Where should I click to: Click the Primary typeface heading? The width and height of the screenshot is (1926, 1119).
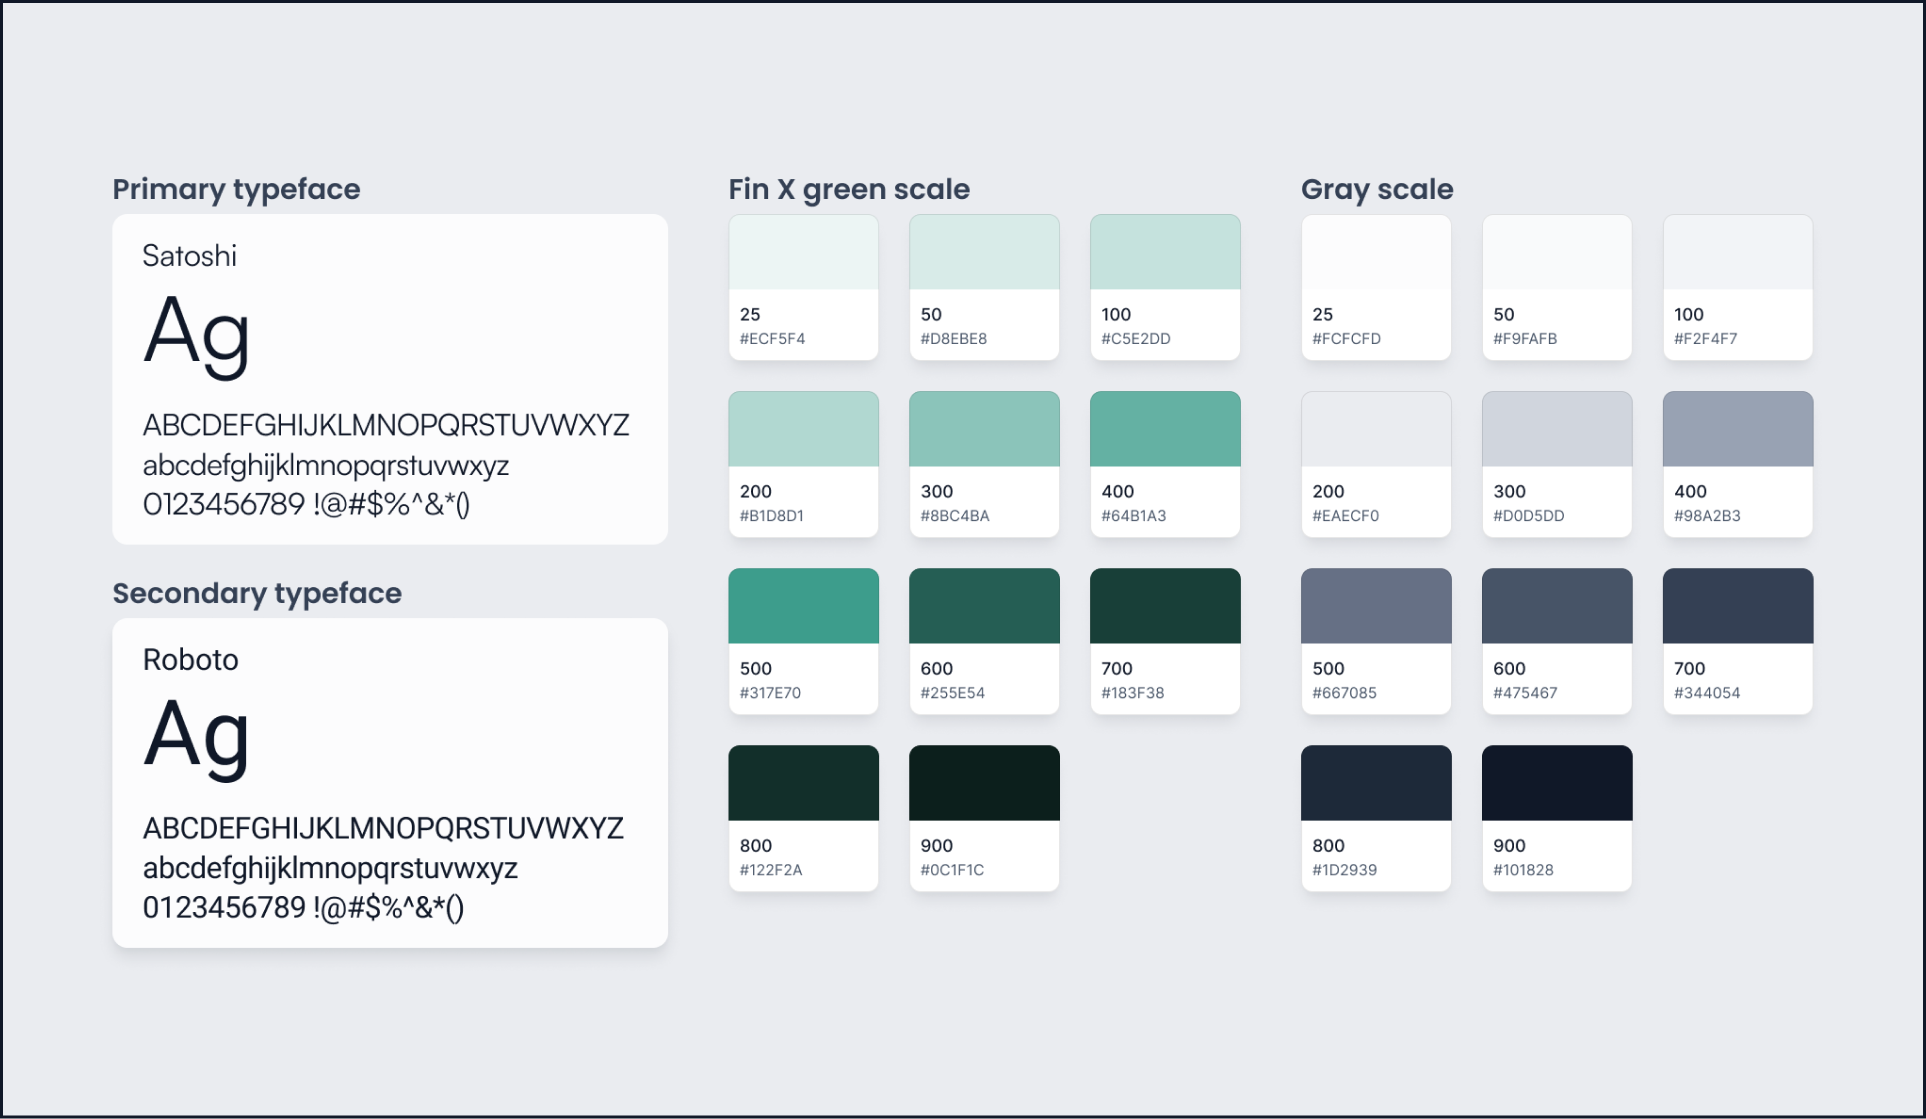click(x=236, y=189)
